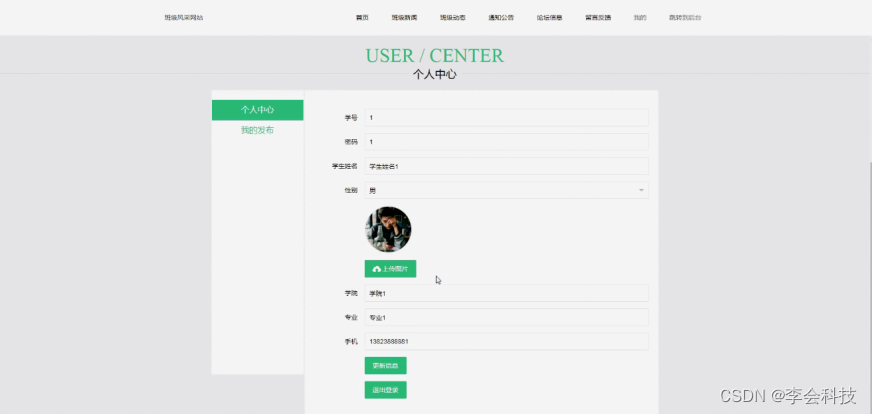Viewport: 872px width, 414px height.
Task: Open 班级动态 in the top menu
Action: (x=453, y=18)
